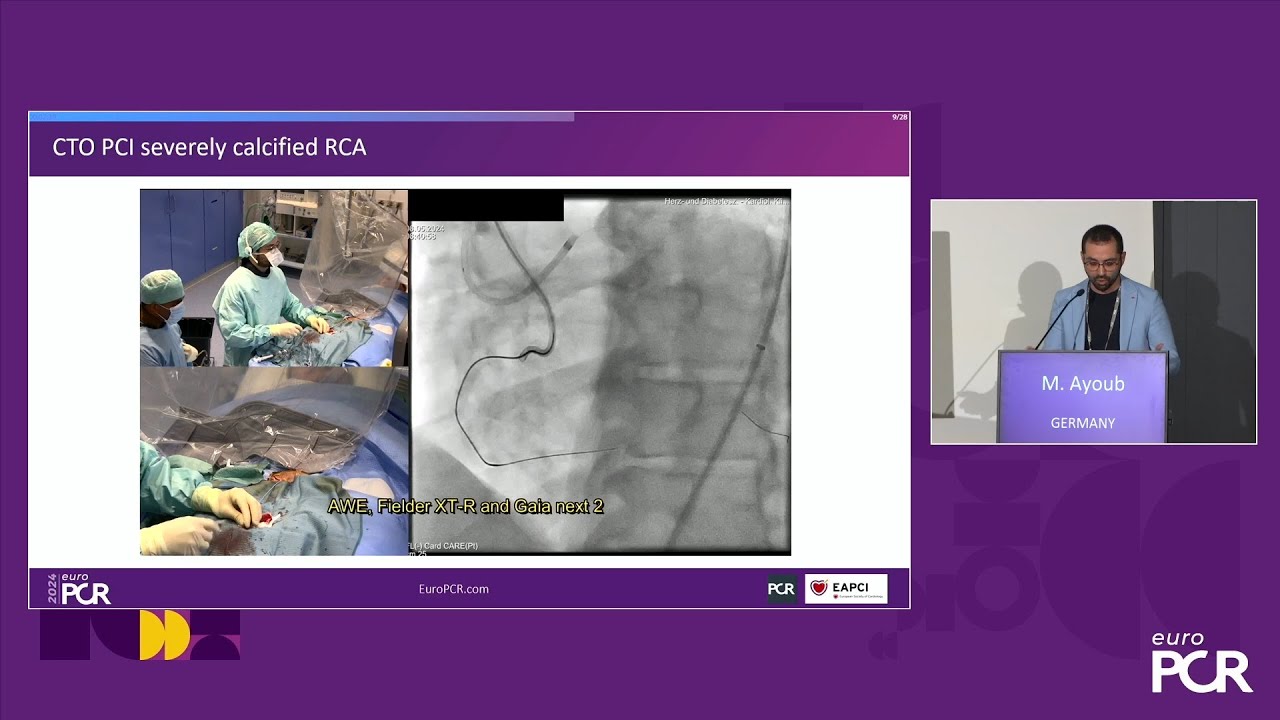Viewport: 1280px width, 720px height.
Task: Click the slide title 'CTO PCI severely calcified RCA'
Action: (x=209, y=148)
